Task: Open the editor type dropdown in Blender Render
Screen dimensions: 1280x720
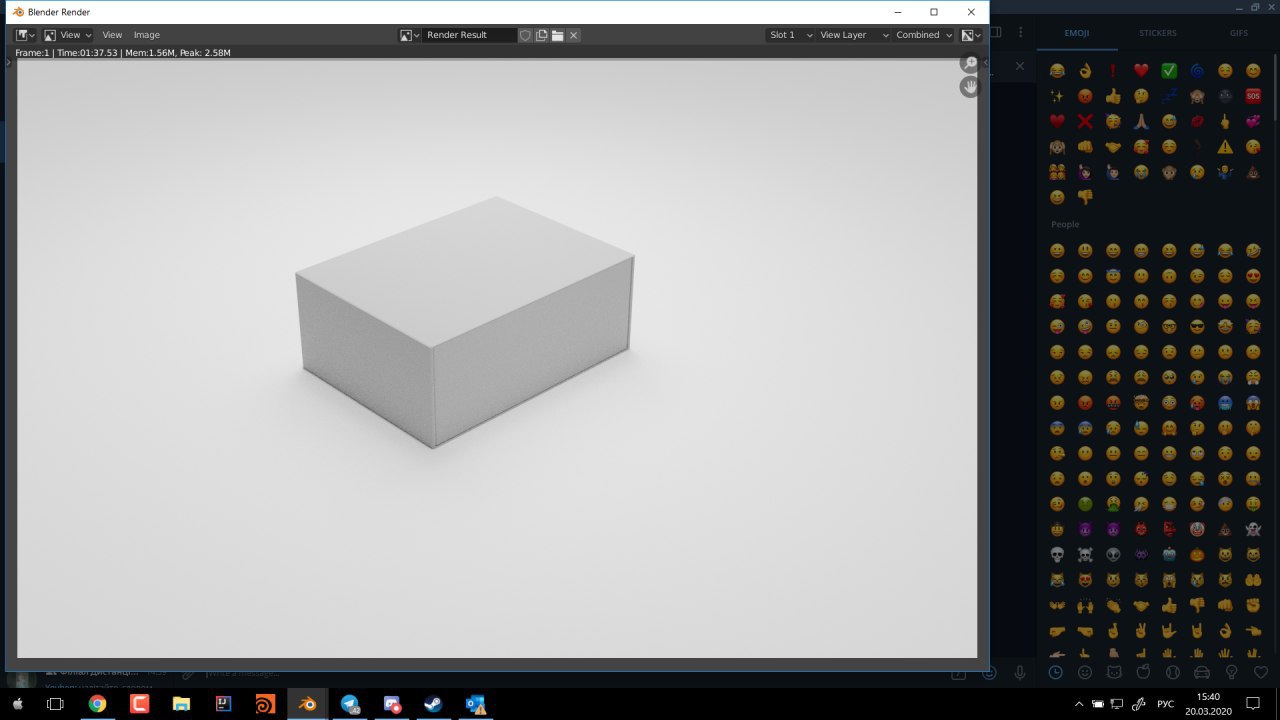Action: [25, 35]
